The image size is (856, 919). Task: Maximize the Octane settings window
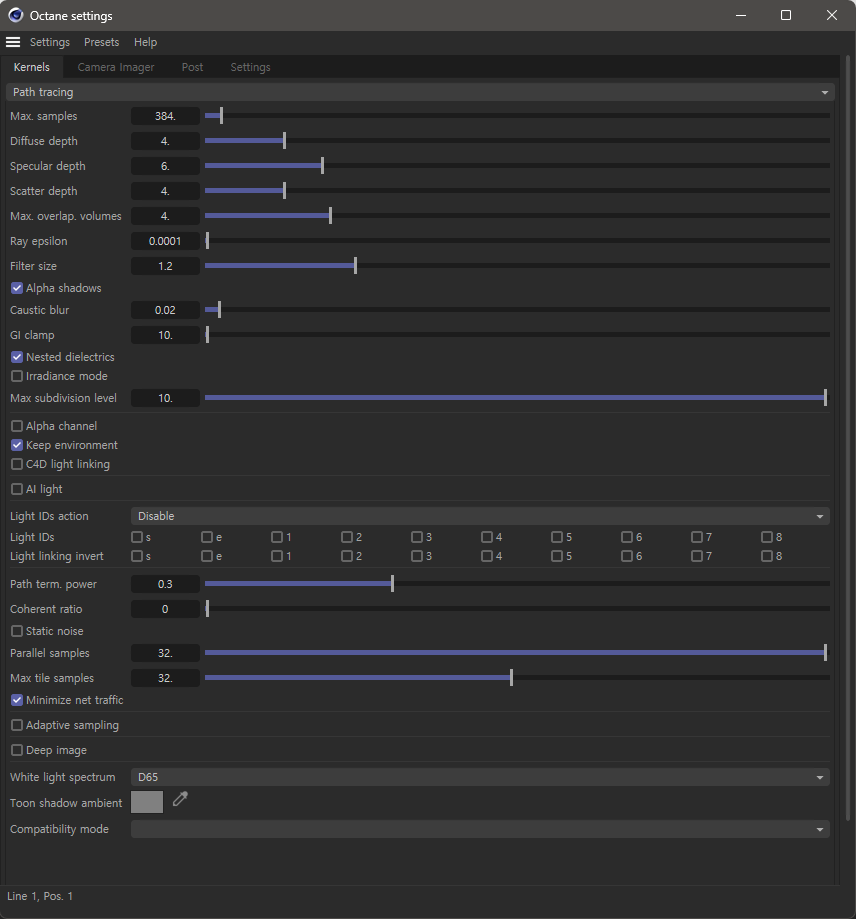click(x=786, y=15)
